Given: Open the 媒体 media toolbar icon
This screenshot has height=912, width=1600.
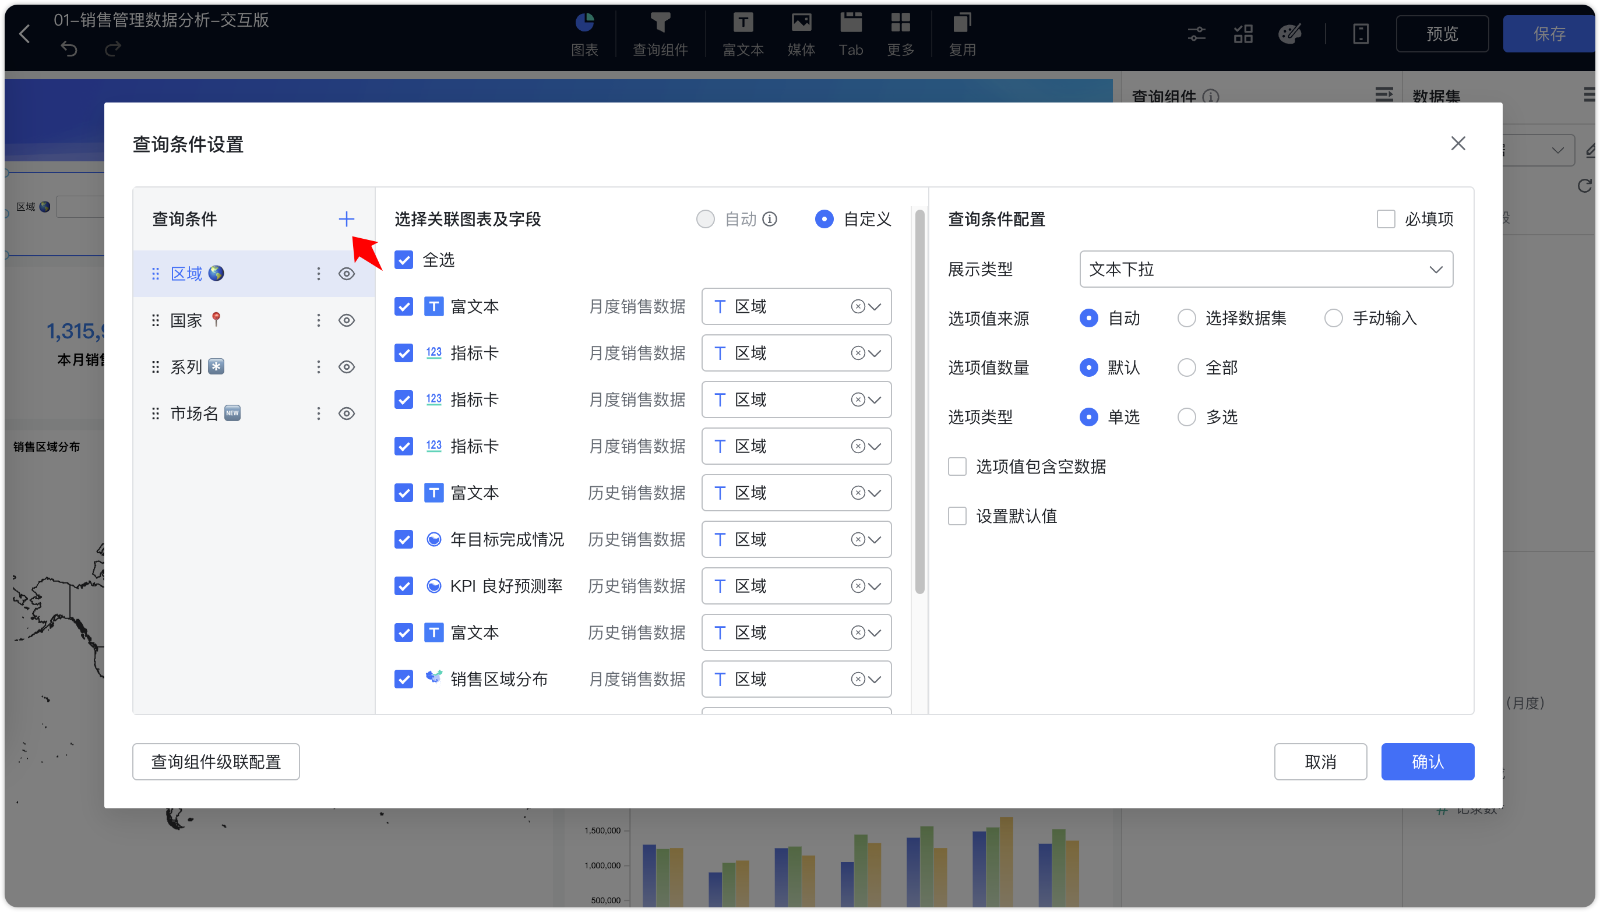Looking at the screenshot, I should [x=801, y=34].
